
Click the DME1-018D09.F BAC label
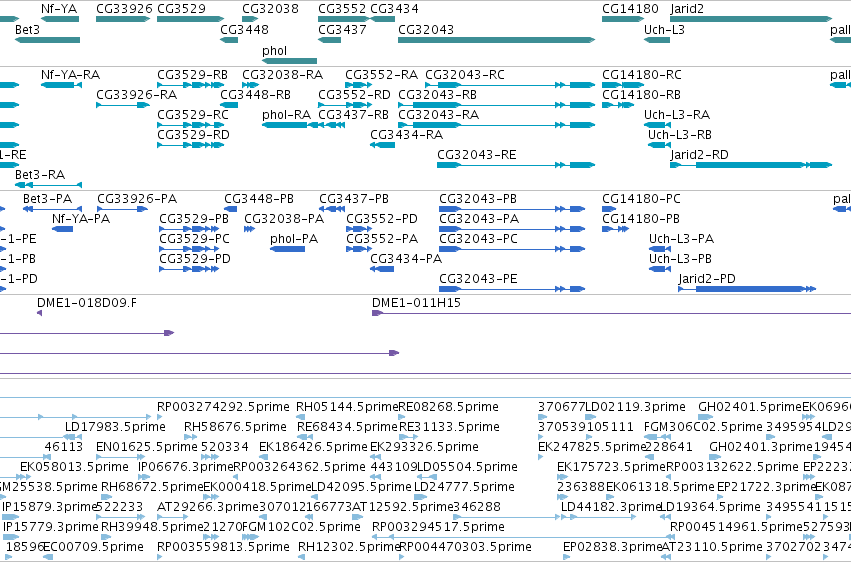87,303
